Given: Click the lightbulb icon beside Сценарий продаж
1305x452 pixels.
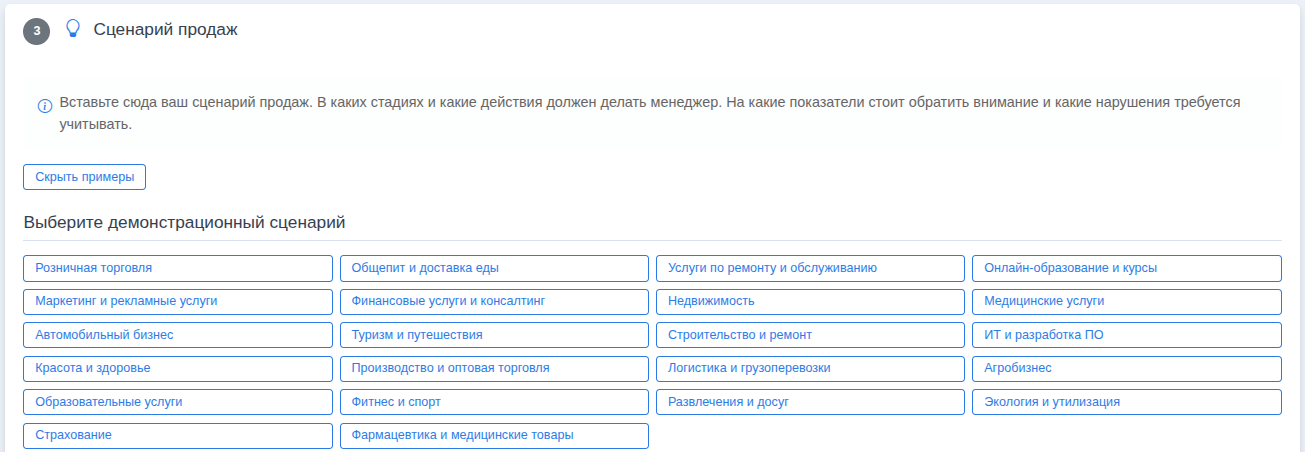Looking at the screenshot, I should pos(72,29).
